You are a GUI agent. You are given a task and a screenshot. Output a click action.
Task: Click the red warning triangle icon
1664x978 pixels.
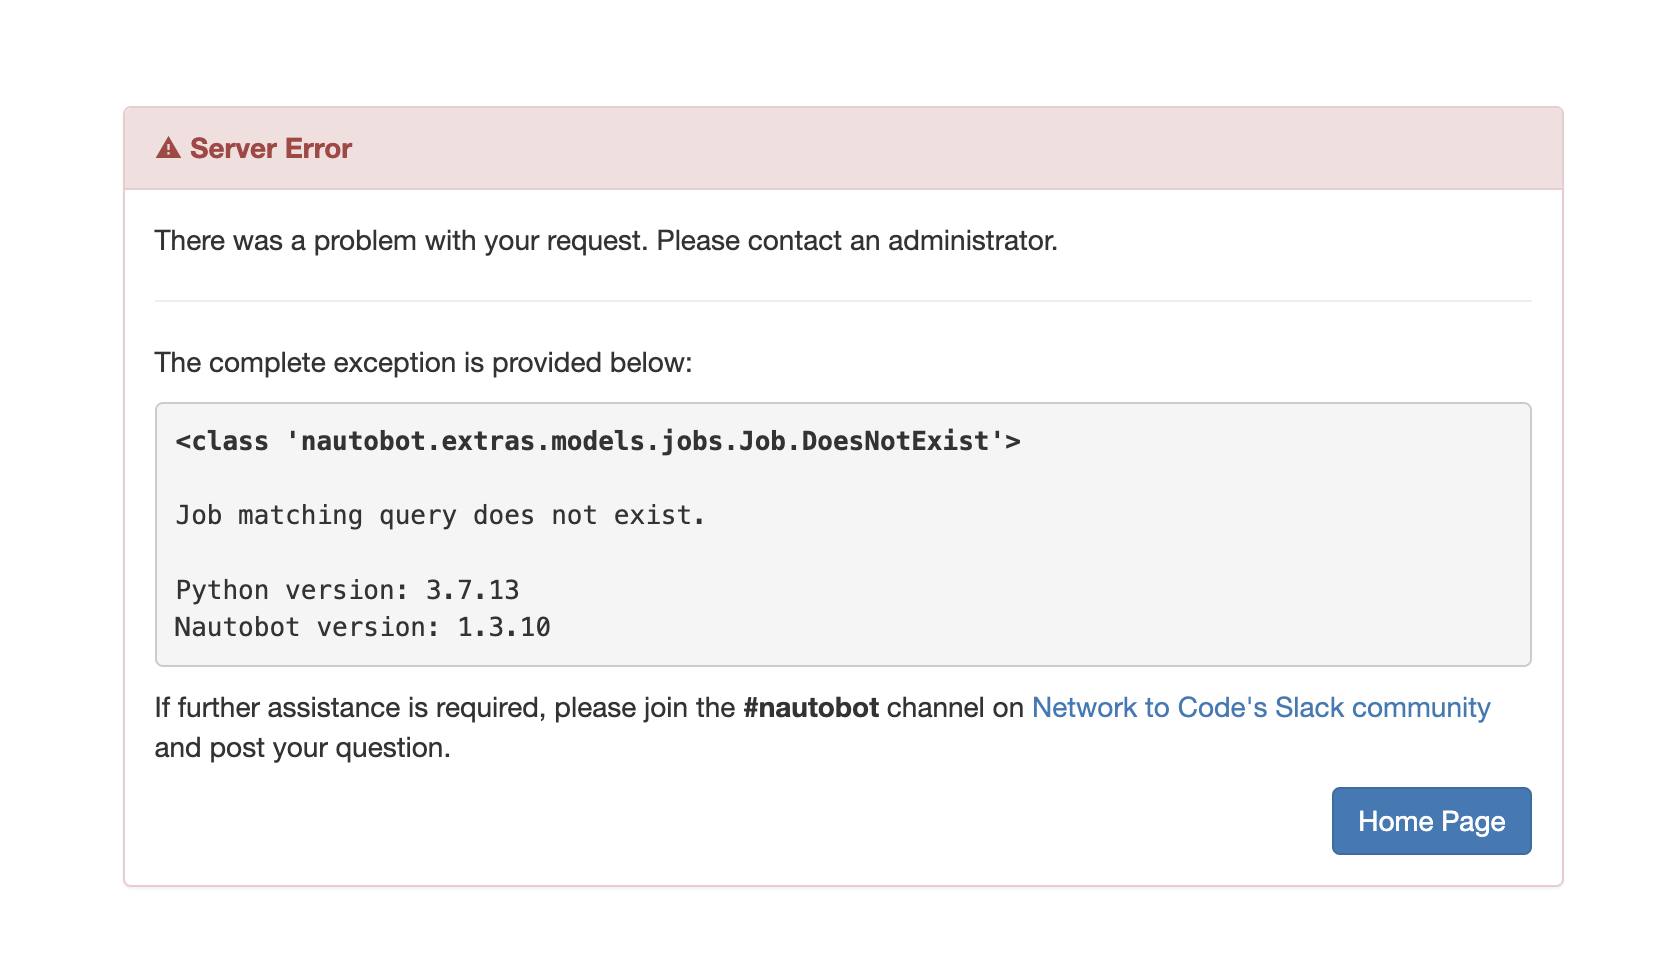coord(168,148)
